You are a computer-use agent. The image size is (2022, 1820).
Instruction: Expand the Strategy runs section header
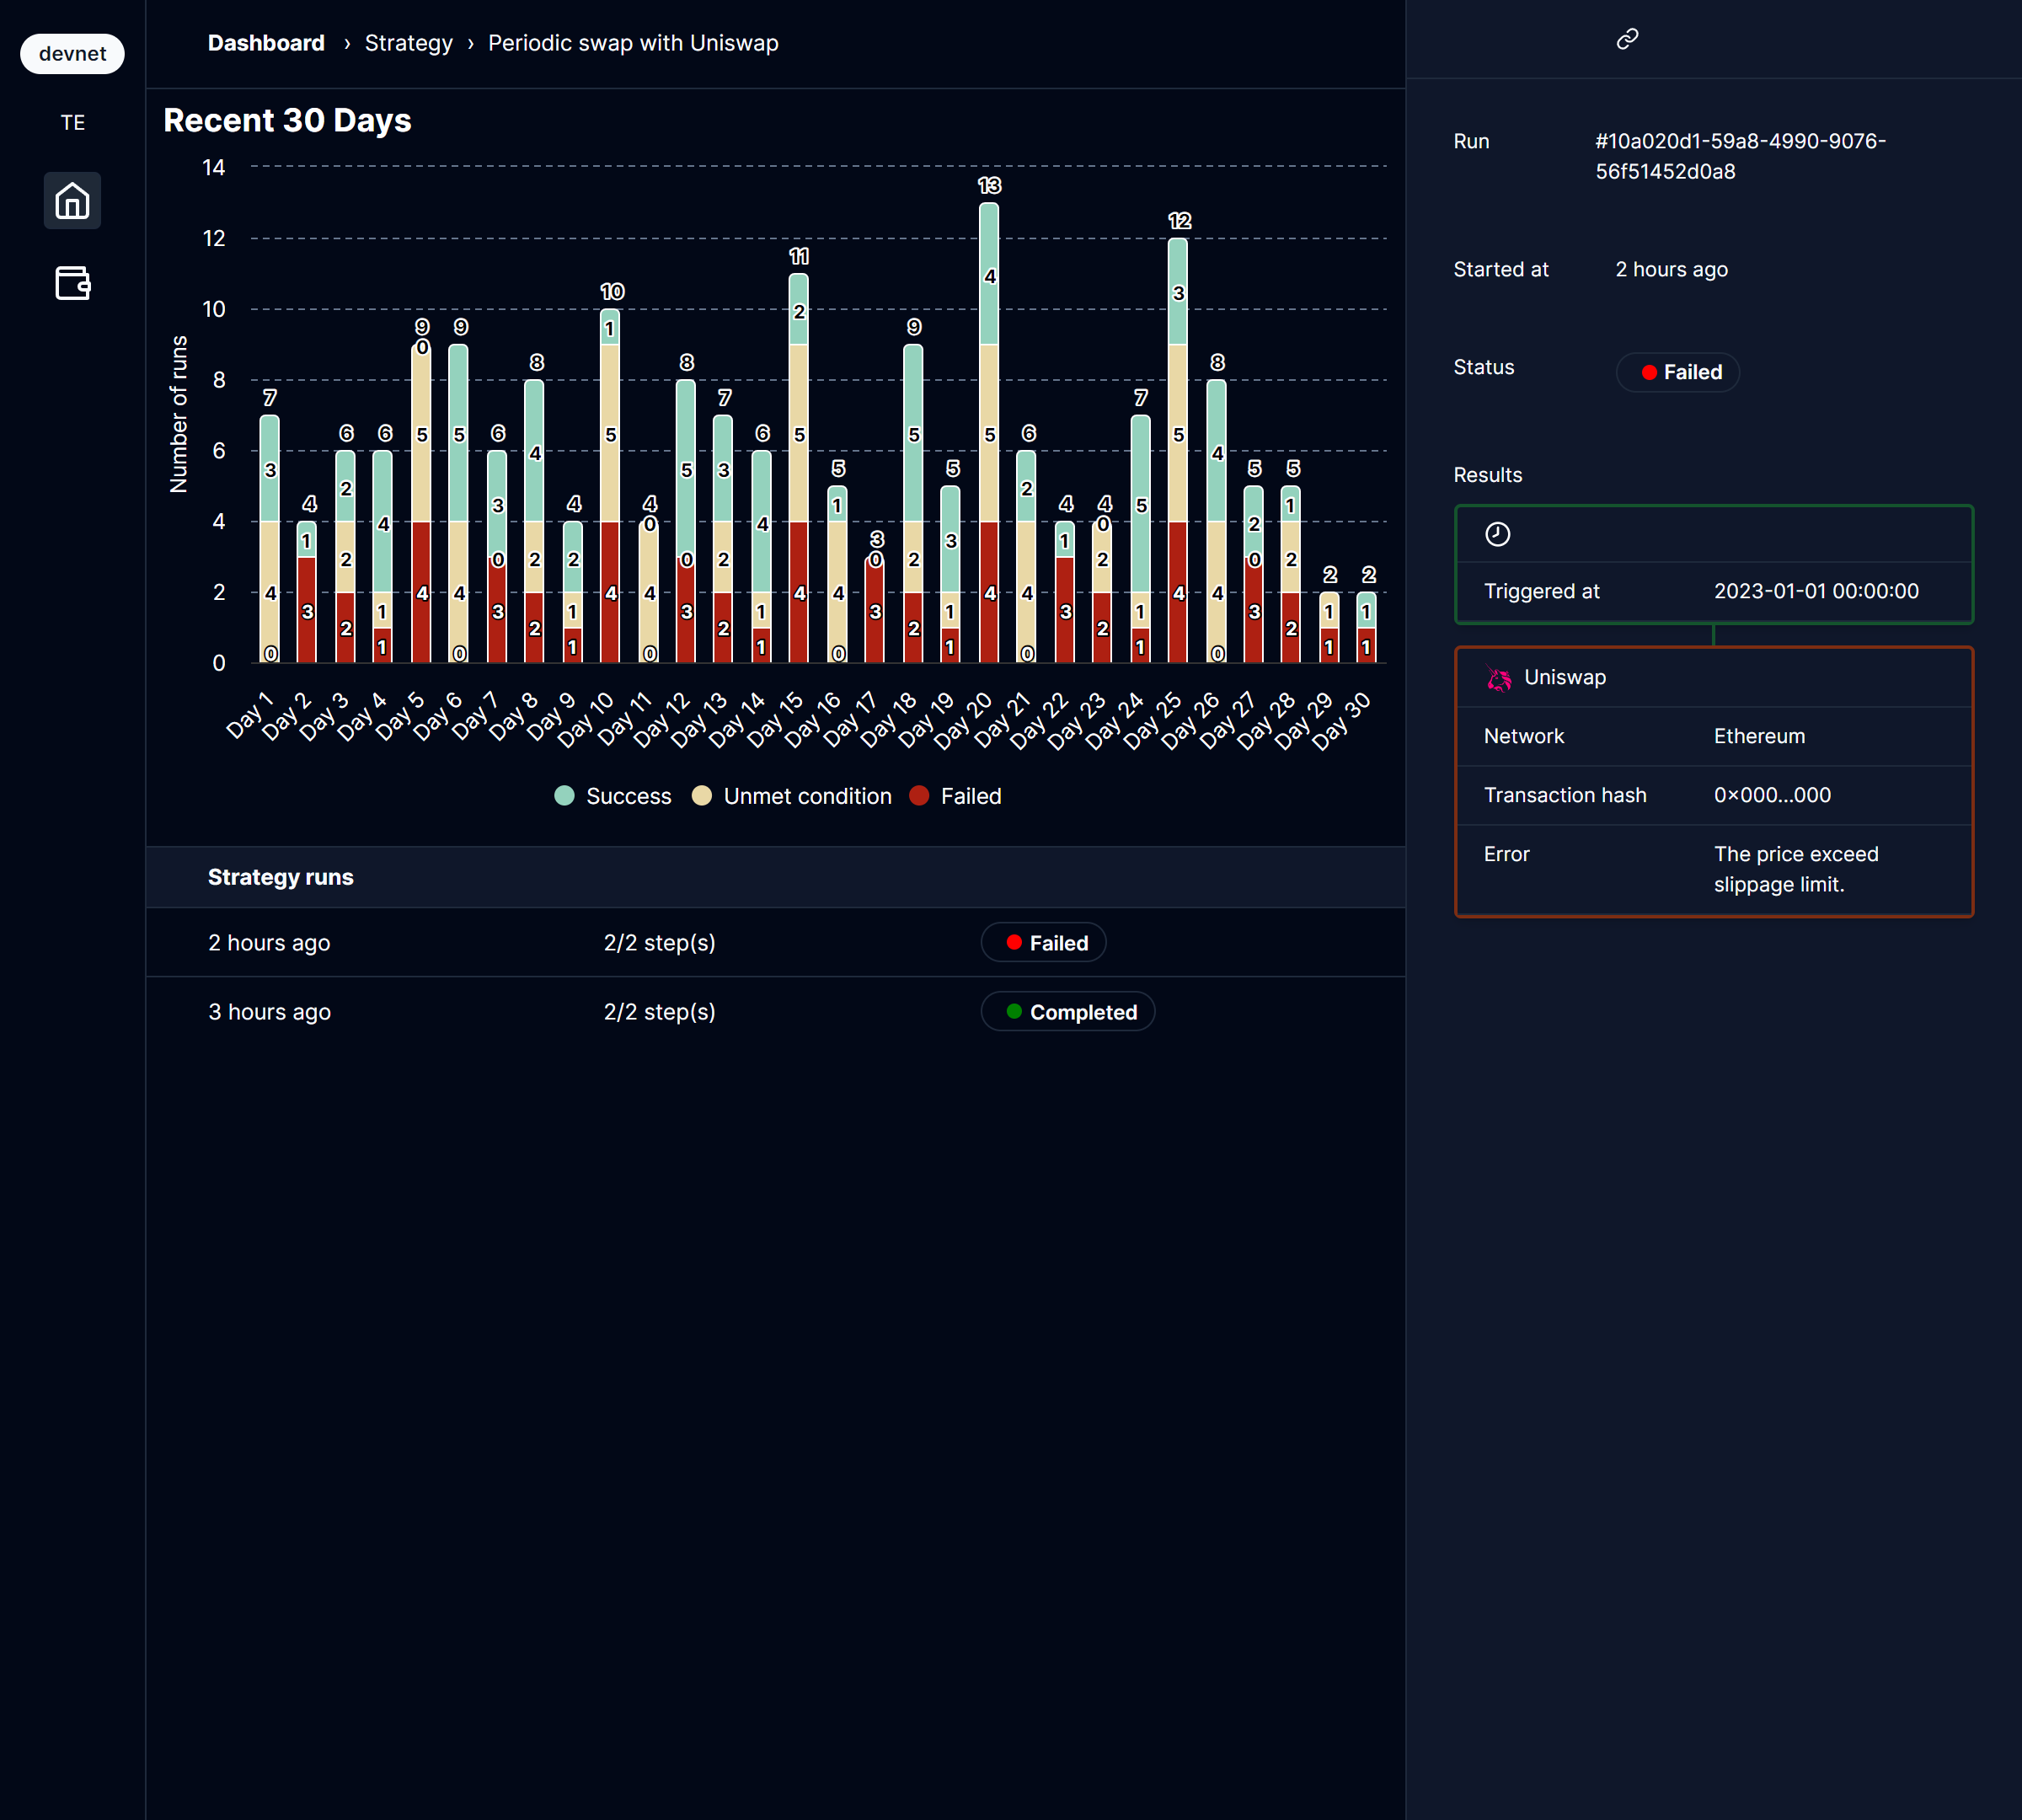[x=280, y=877]
